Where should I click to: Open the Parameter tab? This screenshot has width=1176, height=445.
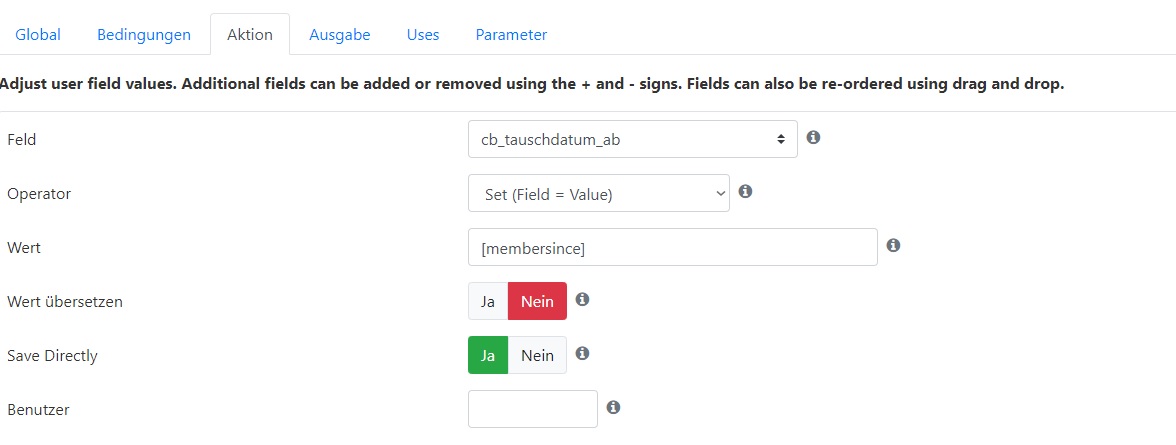click(x=512, y=35)
